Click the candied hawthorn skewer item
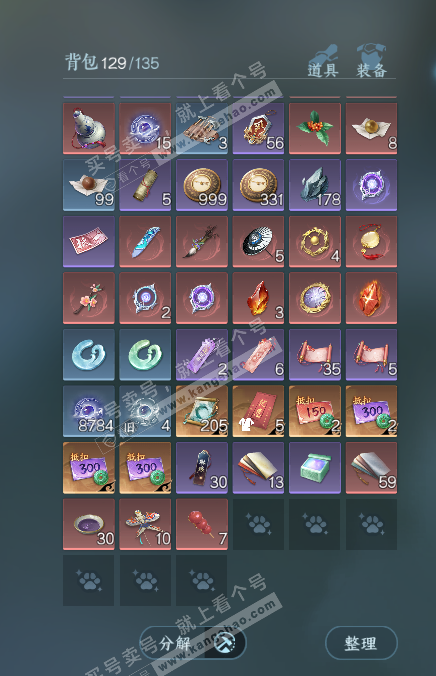The width and height of the screenshot is (436, 676). [202, 524]
